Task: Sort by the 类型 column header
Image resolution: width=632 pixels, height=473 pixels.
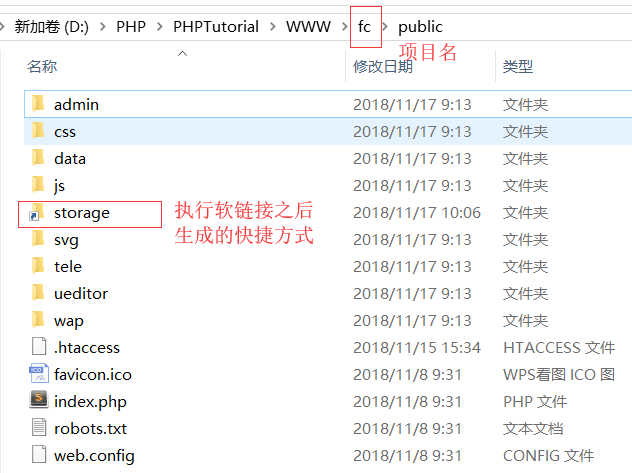Action: pos(518,66)
